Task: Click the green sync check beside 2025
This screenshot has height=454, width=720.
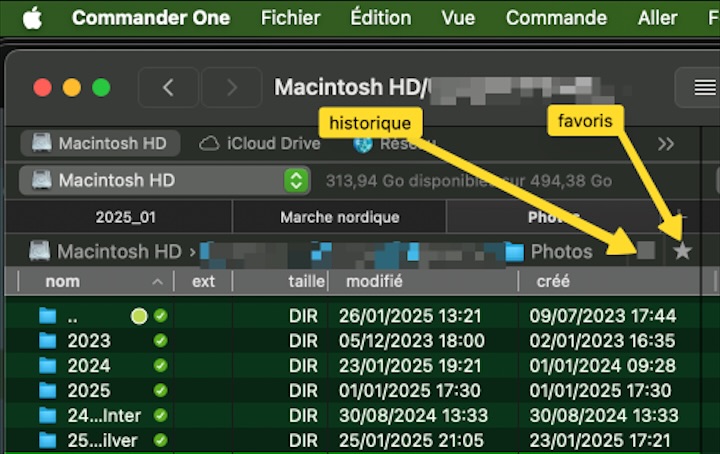Action: (x=160, y=391)
